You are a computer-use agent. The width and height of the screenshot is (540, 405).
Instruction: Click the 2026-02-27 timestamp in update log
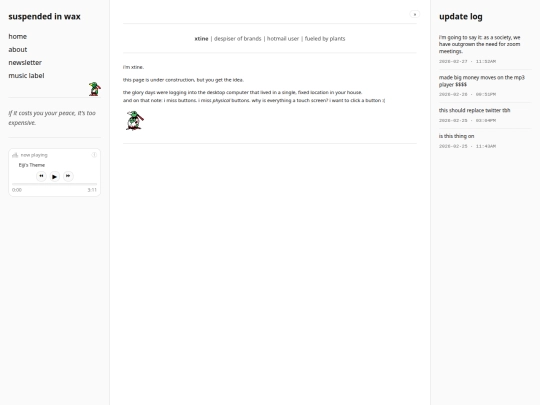point(467,61)
